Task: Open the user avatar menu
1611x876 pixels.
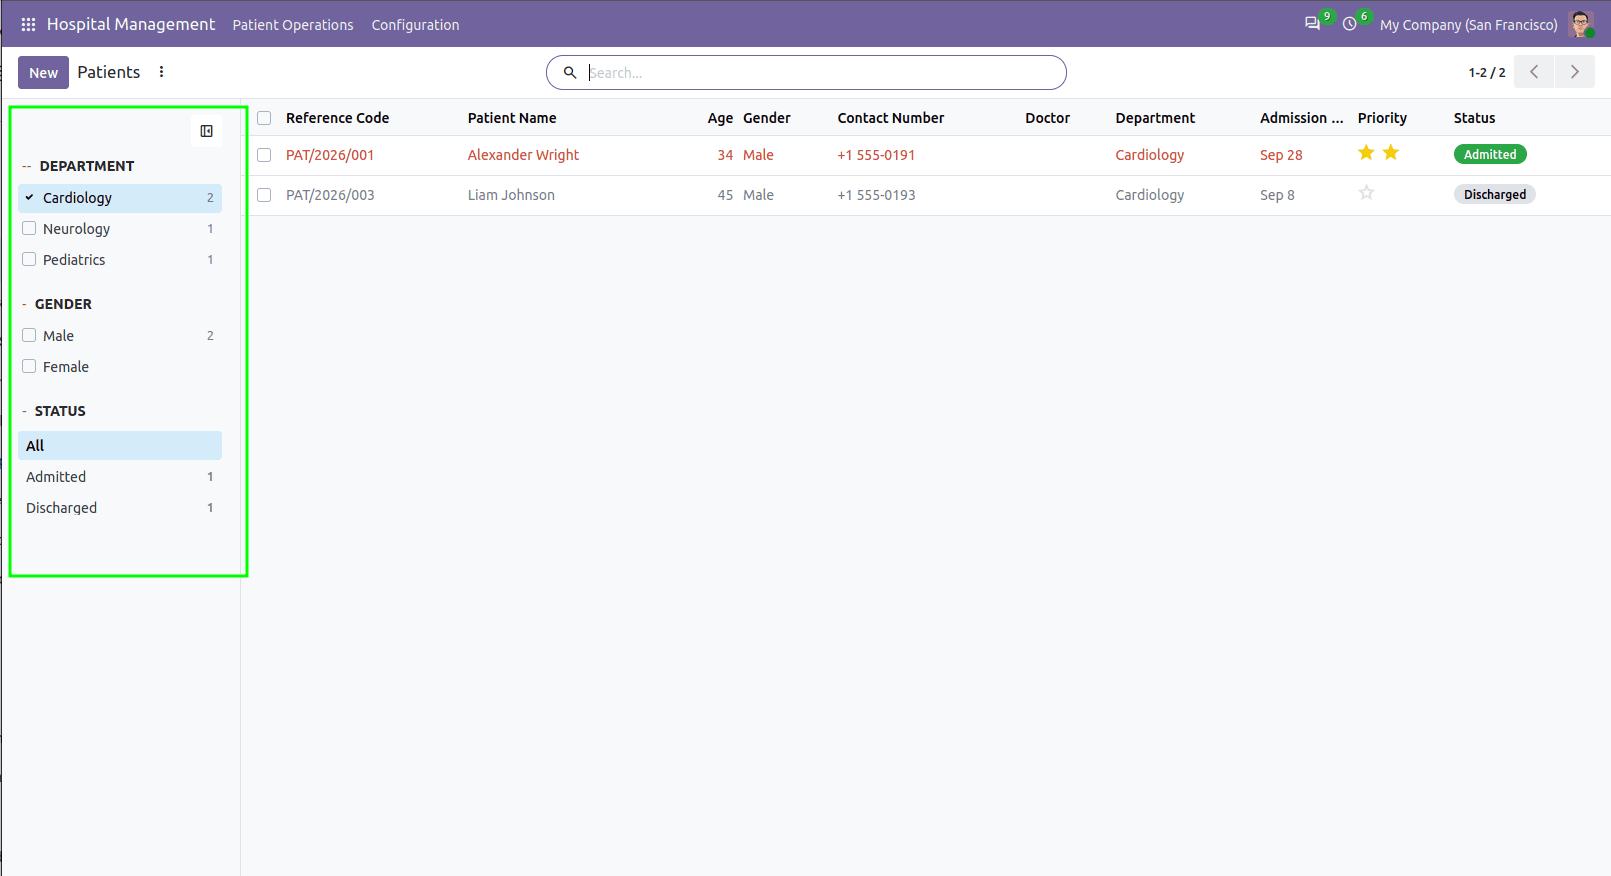Action: [1581, 24]
